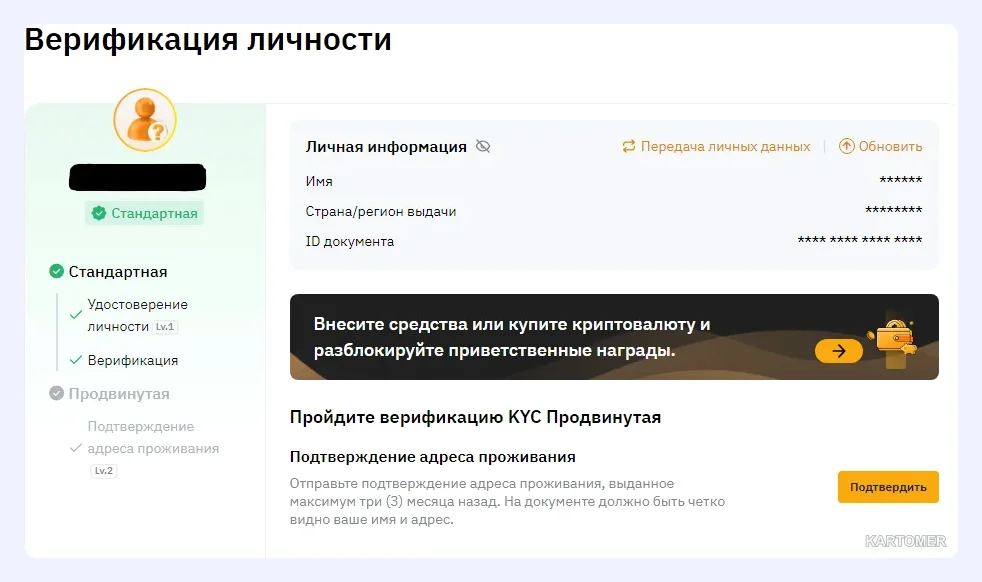
Task: Click the Передача личных данных link
Action: (725, 147)
